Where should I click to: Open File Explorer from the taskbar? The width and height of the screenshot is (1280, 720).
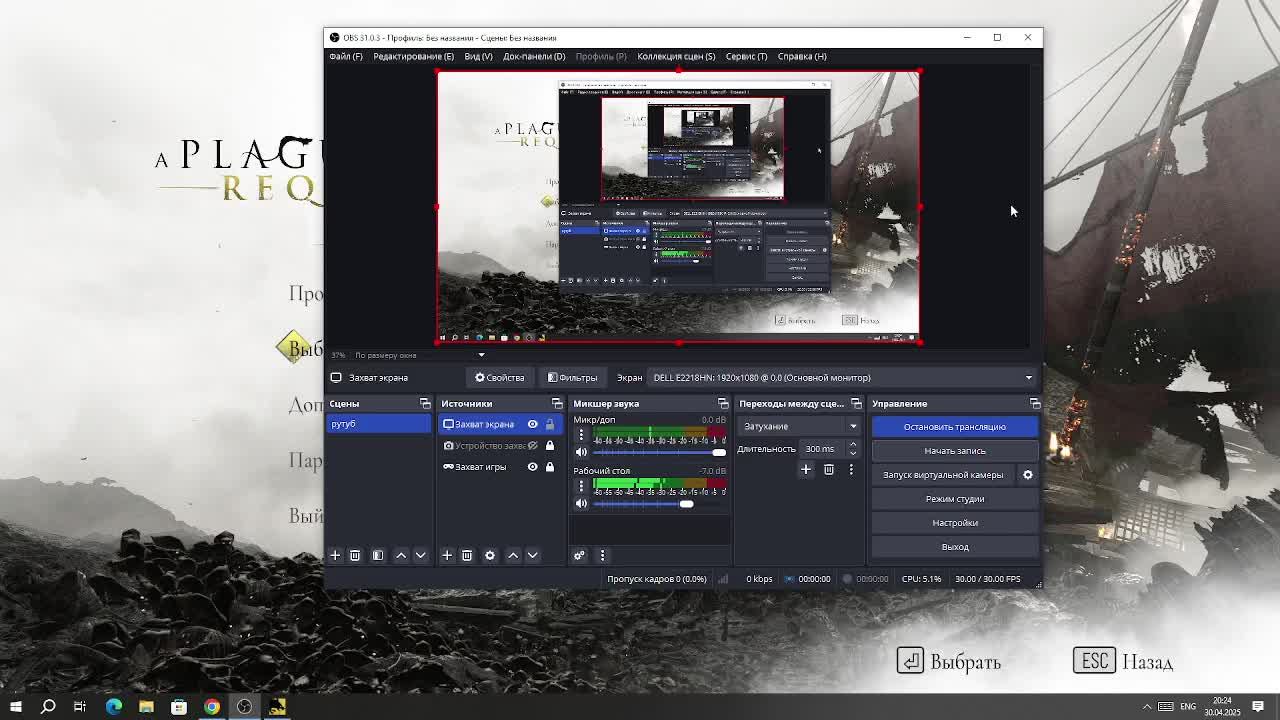tap(146, 707)
